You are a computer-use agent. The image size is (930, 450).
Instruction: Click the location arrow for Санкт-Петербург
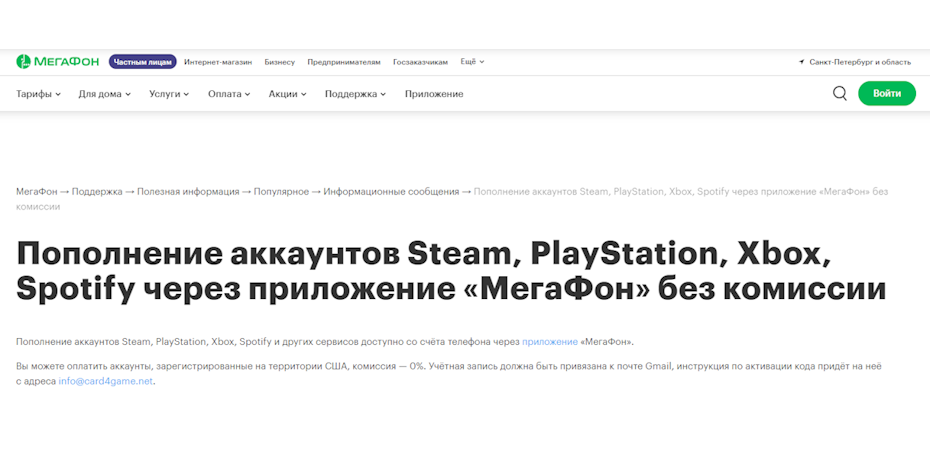click(802, 62)
